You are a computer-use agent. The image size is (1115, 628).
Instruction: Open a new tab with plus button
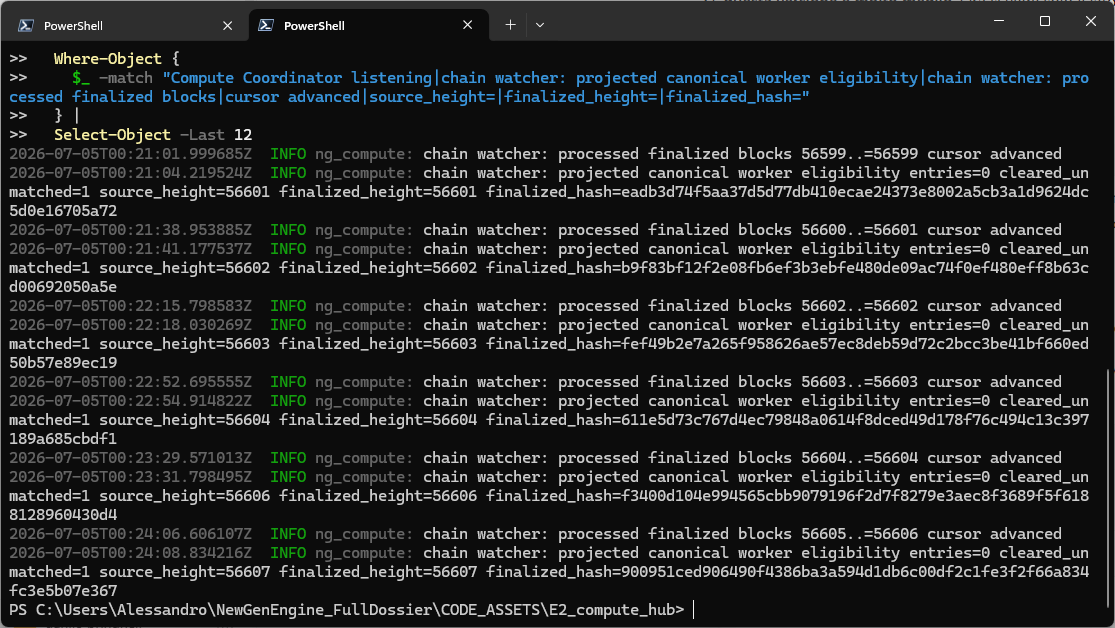(510, 25)
